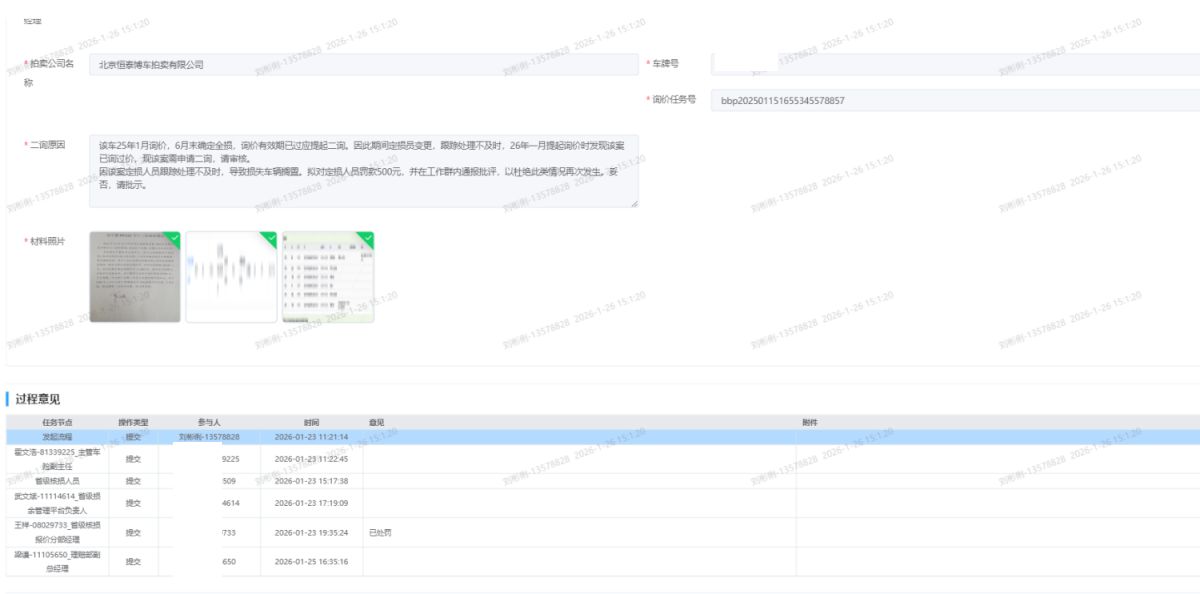Click inside the 二询原因 text area
Viewport: 1200px width, 594px height.
pyautogui.click(x=363, y=171)
